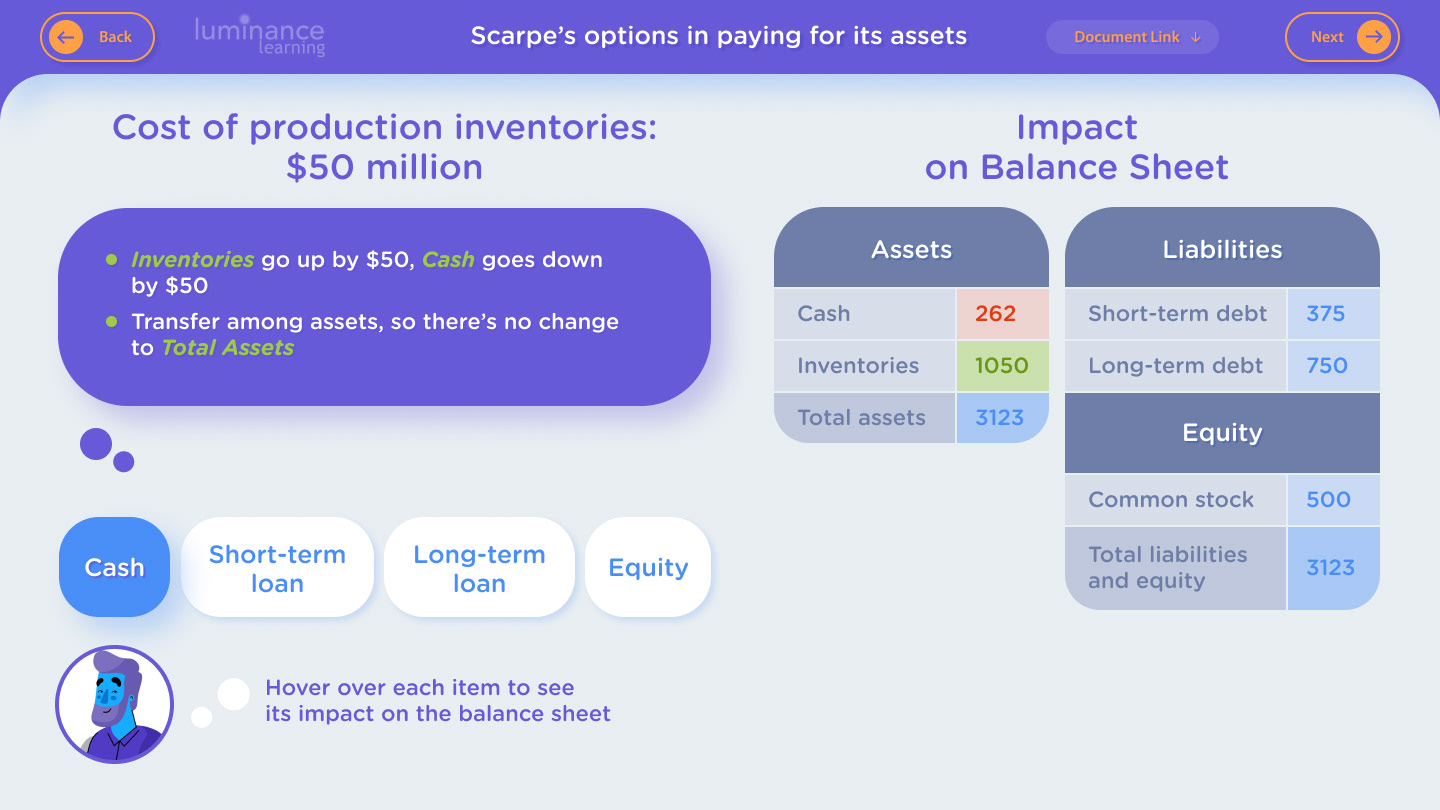Select the Short-term loan option
The image size is (1440, 810).
(277, 567)
